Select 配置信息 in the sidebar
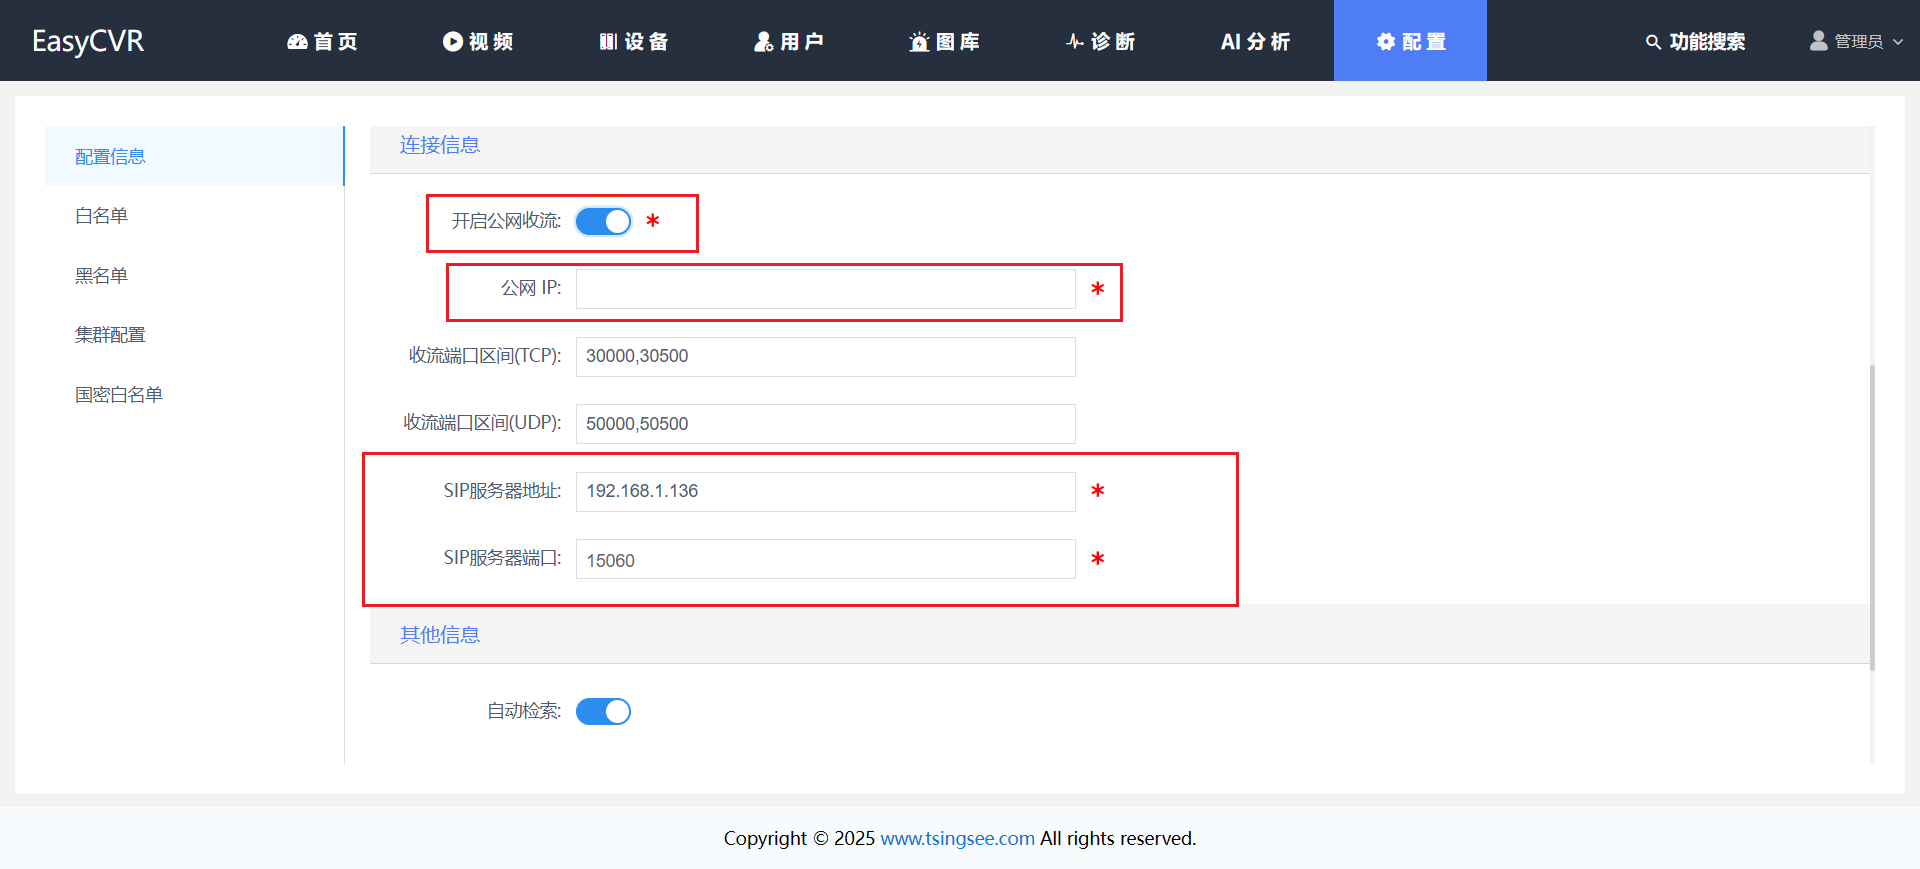Screen dimensions: 1920x869 195,156
